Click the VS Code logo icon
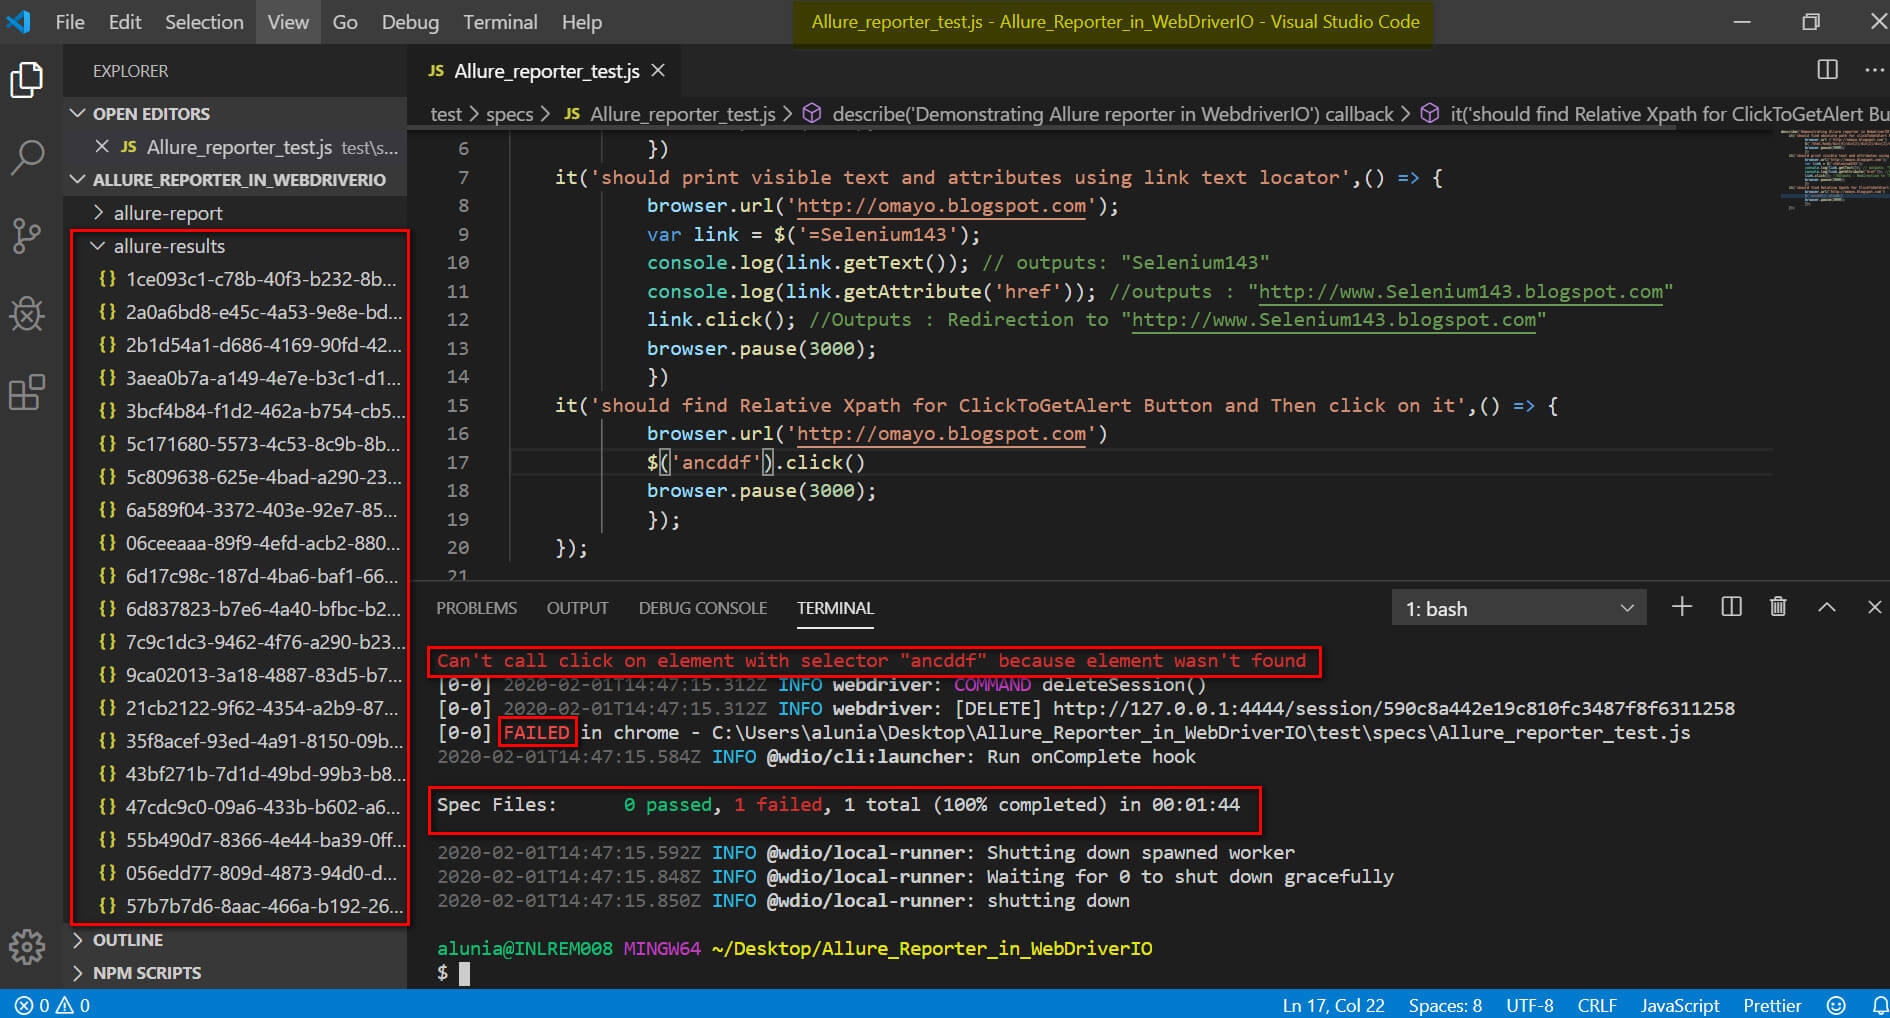Image resolution: width=1890 pixels, height=1018 pixels. (18, 21)
